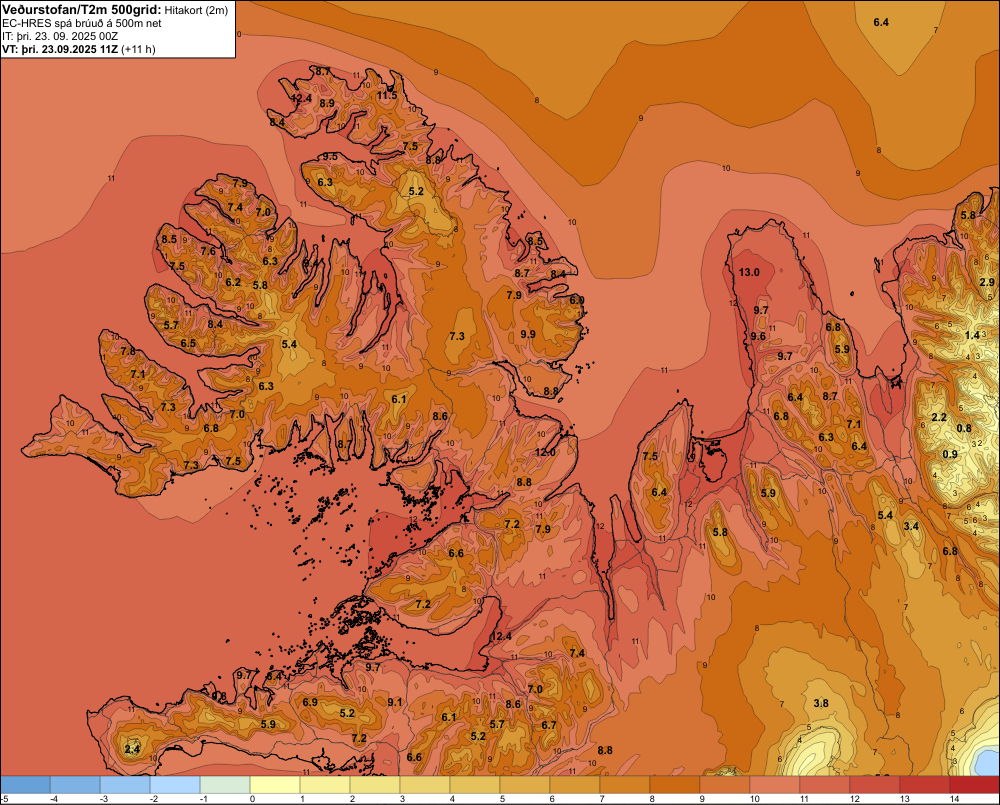Click the (+11 h) forecast offset
Image resolution: width=1000 pixels, height=805 pixels.
[138, 49]
